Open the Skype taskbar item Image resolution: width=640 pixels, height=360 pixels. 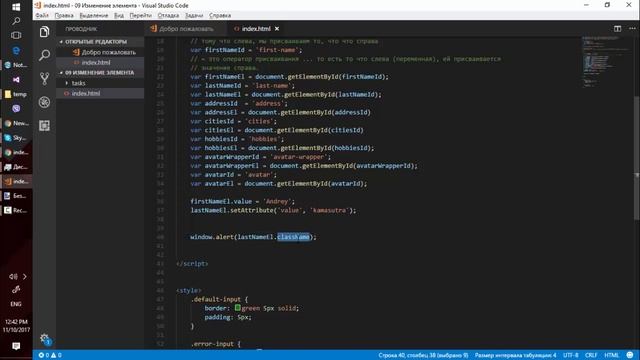(x=16, y=138)
